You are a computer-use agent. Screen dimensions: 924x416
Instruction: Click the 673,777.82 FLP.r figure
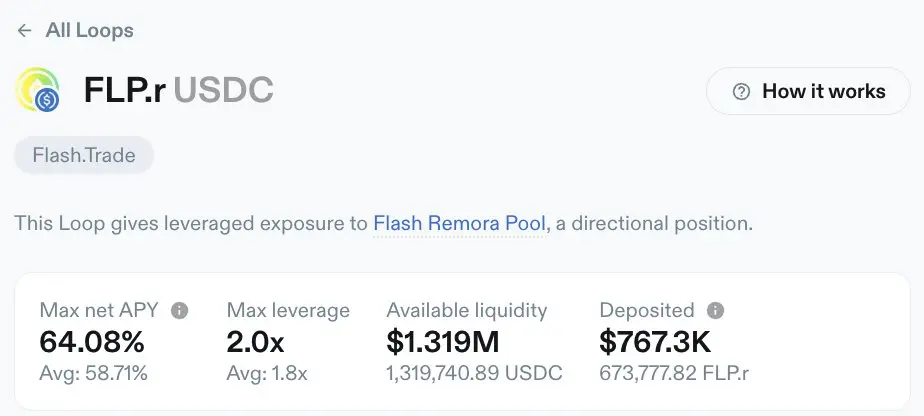click(x=674, y=374)
